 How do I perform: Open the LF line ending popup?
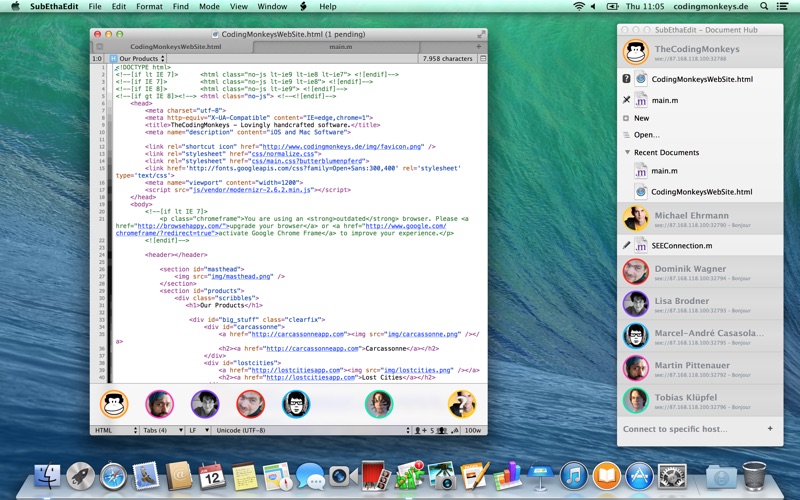pyautogui.click(x=198, y=431)
